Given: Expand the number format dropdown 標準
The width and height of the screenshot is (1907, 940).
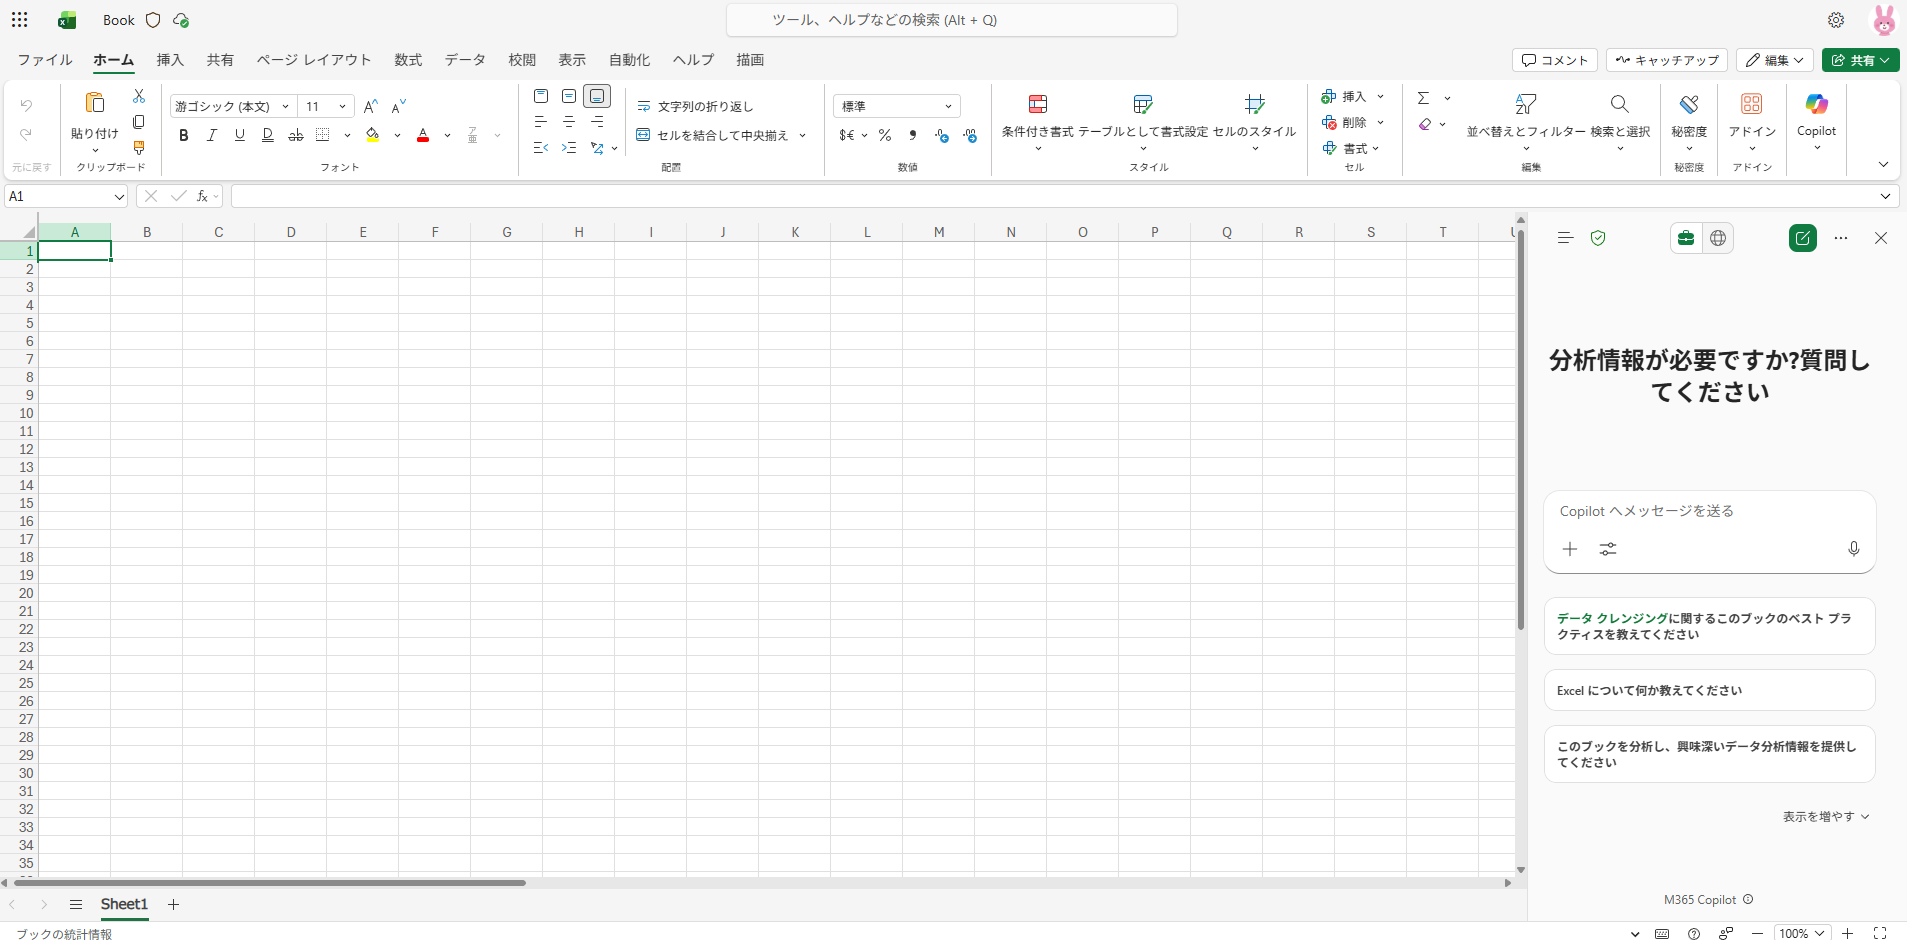Looking at the screenshot, I should pos(947,106).
